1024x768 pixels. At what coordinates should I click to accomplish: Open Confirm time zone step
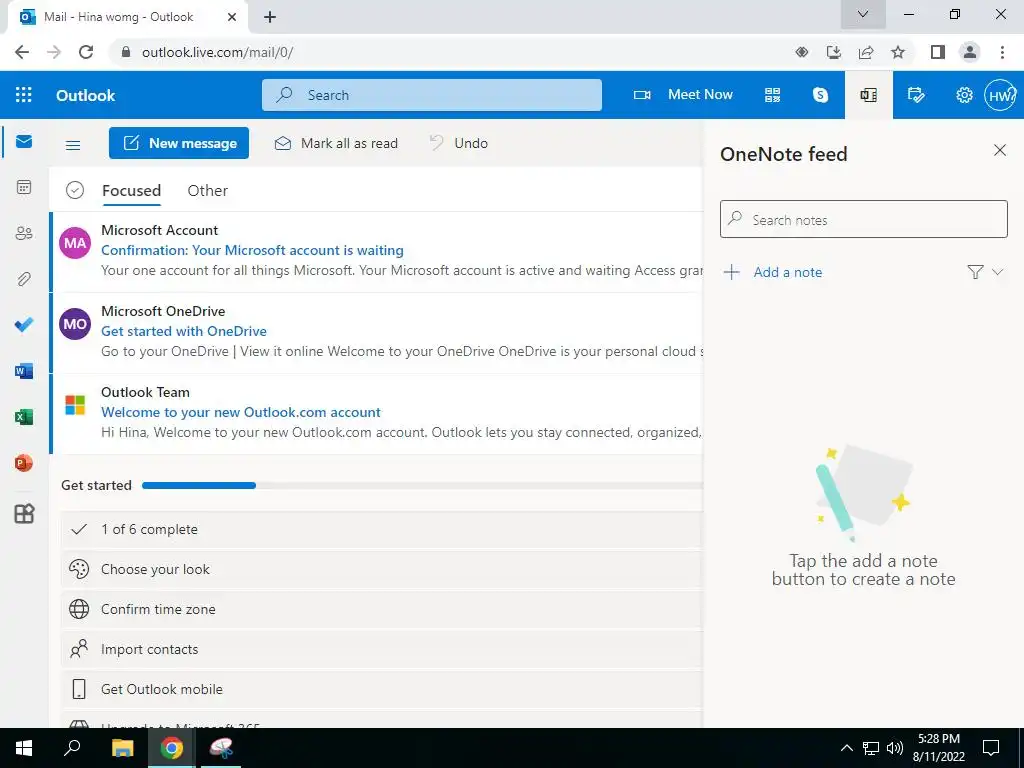pyautogui.click(x=382, y=609)
